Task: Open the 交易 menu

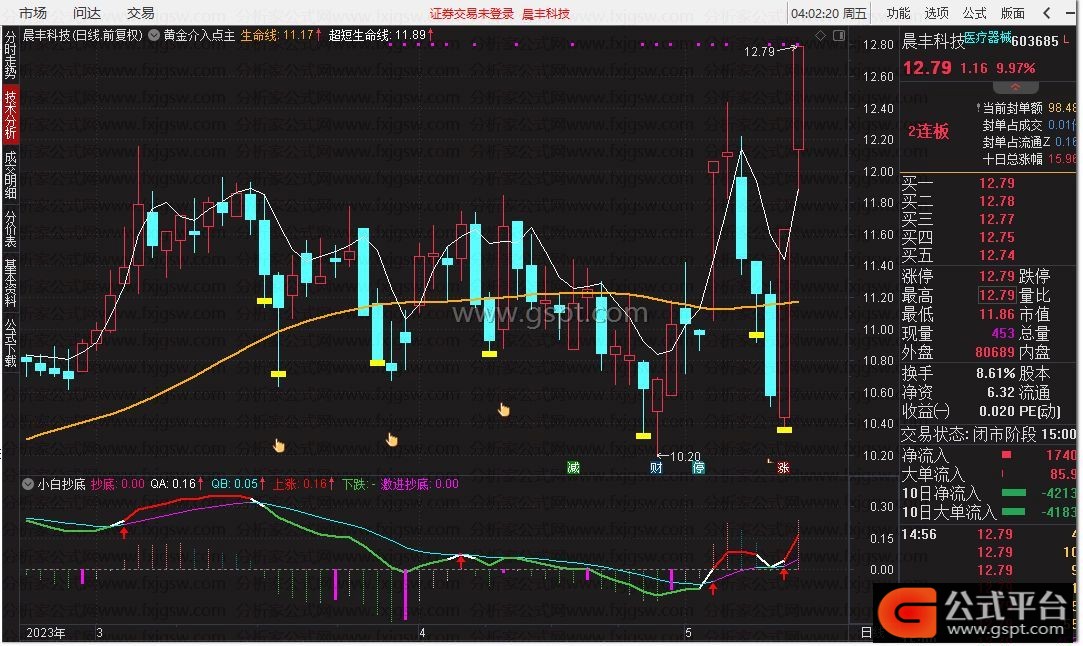Action: point(141,13)
